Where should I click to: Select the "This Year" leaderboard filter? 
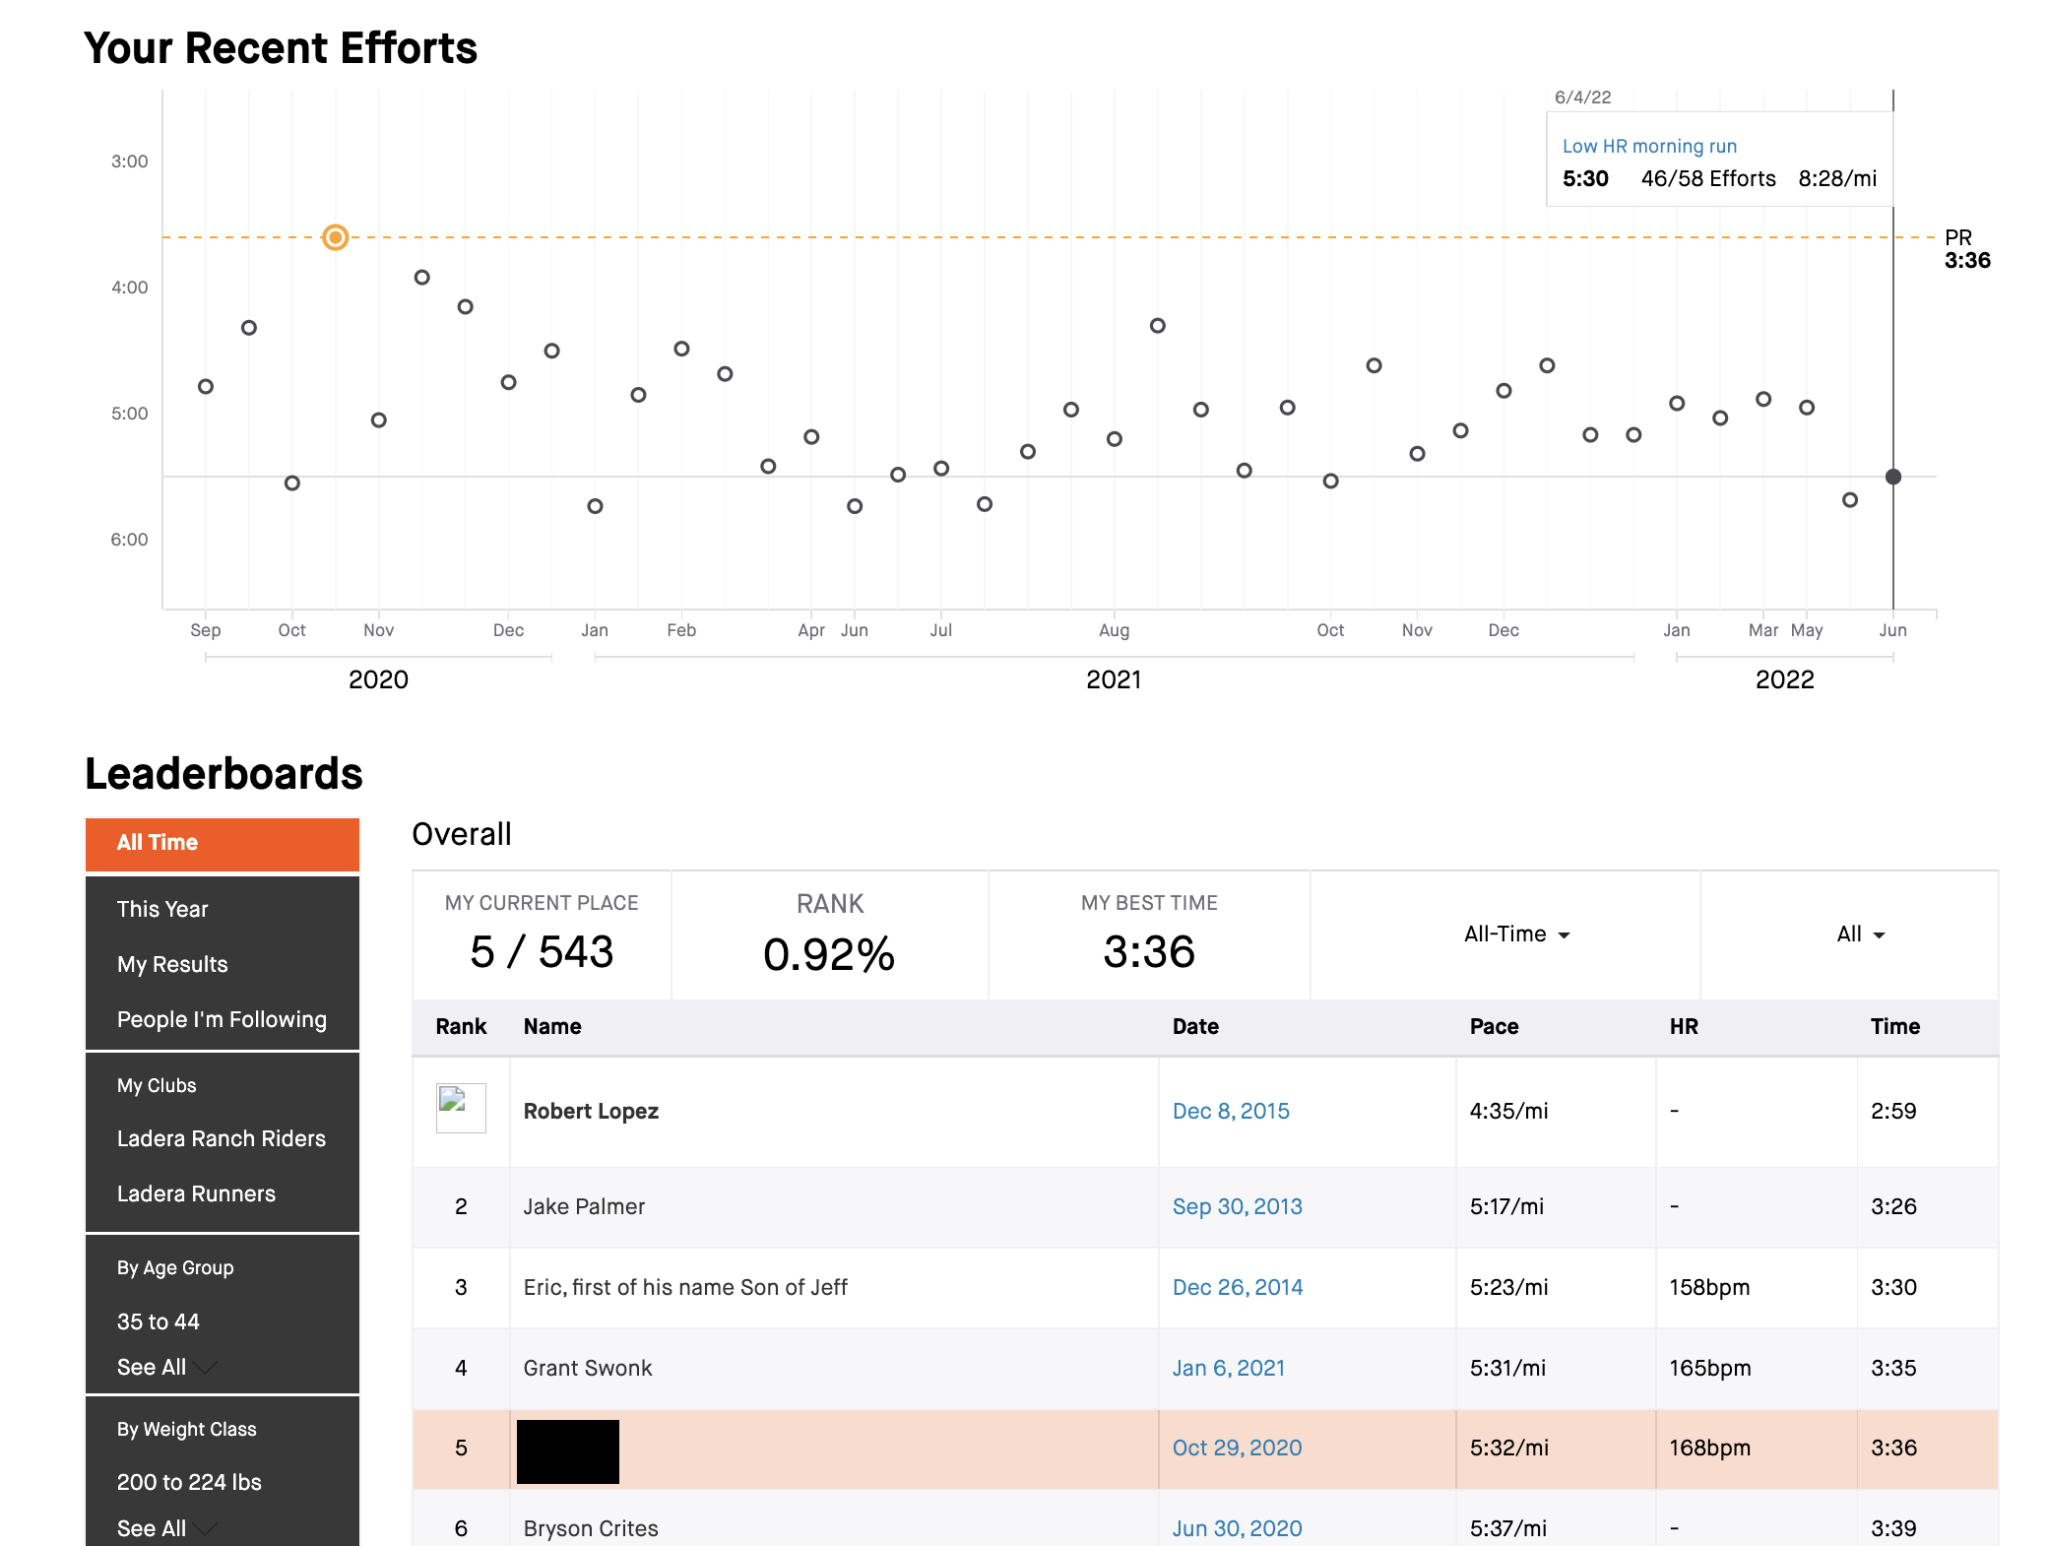pyautogui.click(x=163, y=908)
